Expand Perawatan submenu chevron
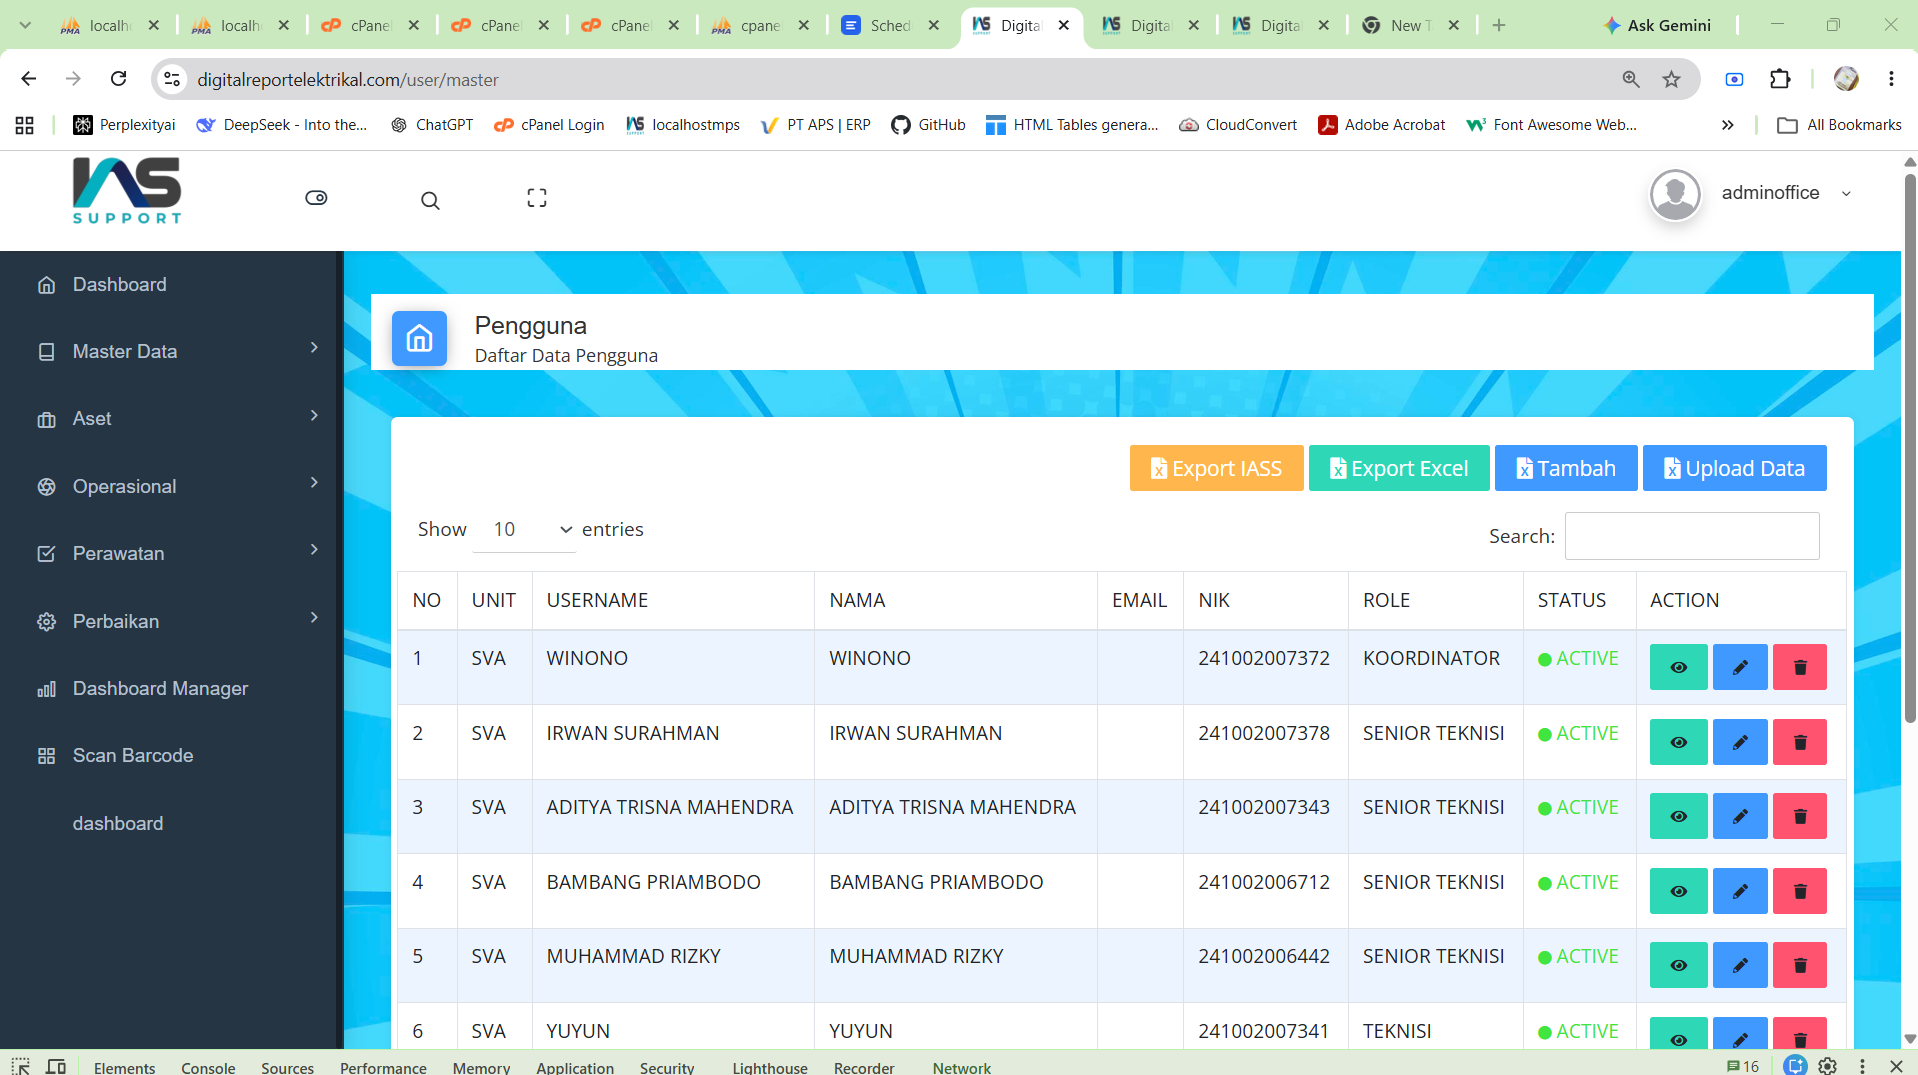1918x1075 pixels. coord(314,549)
